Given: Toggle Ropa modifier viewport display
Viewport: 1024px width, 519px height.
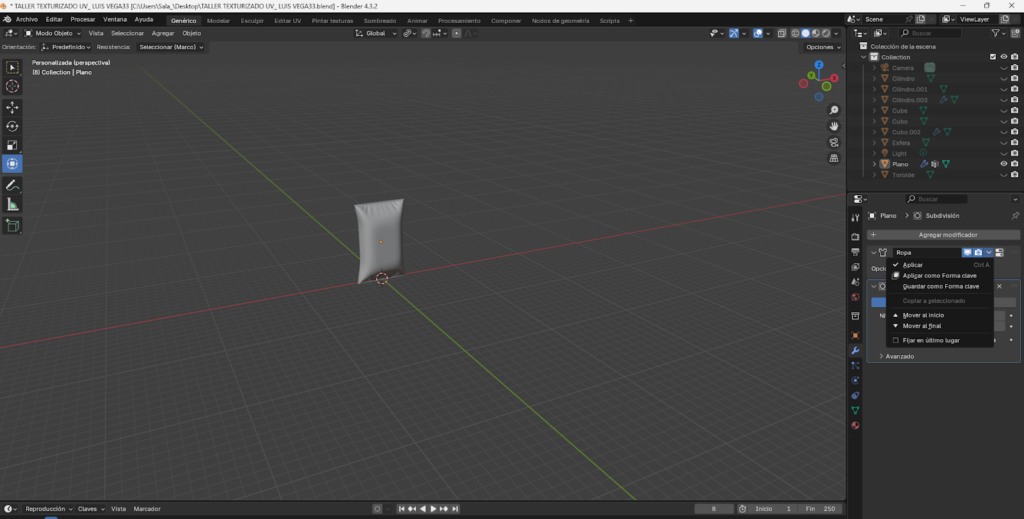Looking at the screenshot, I should [x=967, y=253].
